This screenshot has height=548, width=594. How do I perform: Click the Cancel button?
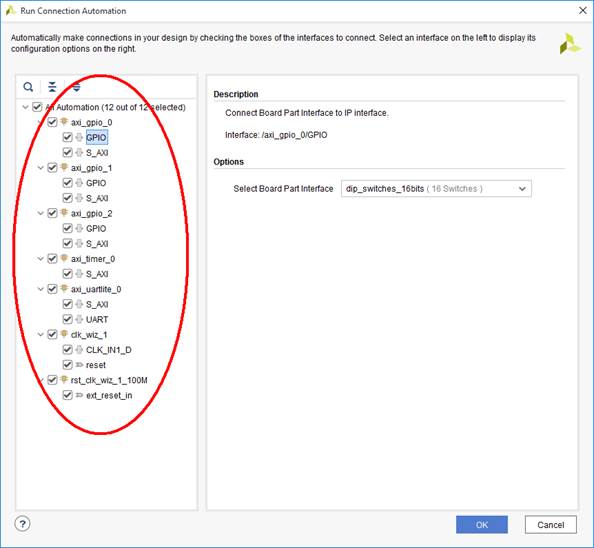[x=550, y=525]
